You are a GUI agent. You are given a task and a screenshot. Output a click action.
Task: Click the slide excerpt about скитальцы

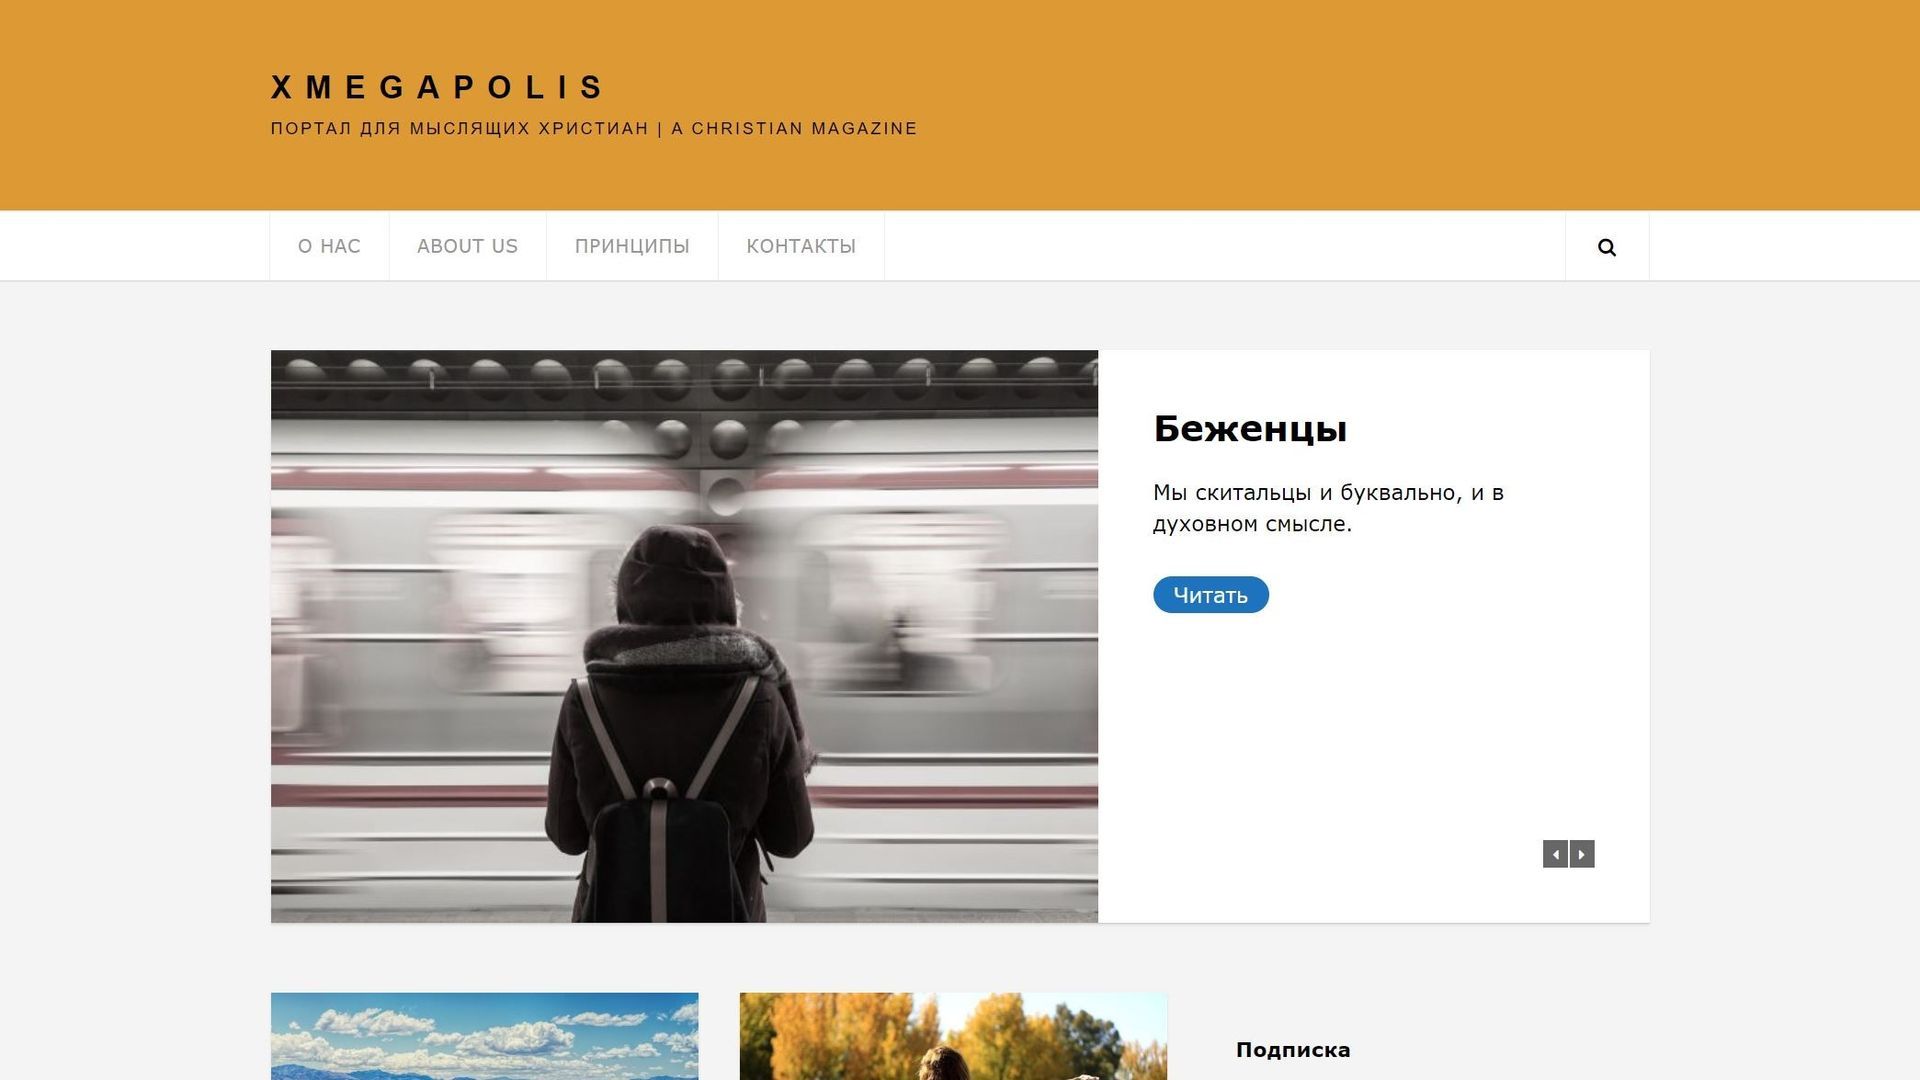1328,508
